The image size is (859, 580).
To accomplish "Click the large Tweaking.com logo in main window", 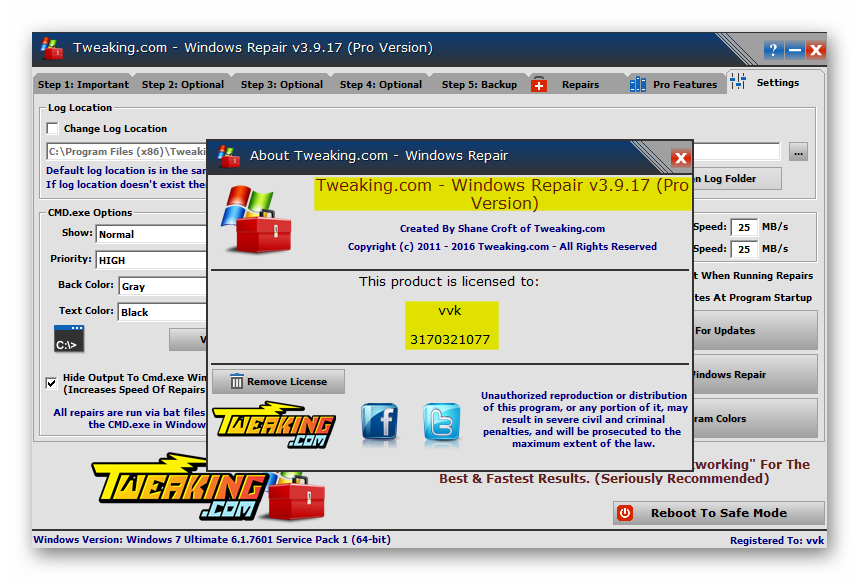I will (x=181, y=486).
